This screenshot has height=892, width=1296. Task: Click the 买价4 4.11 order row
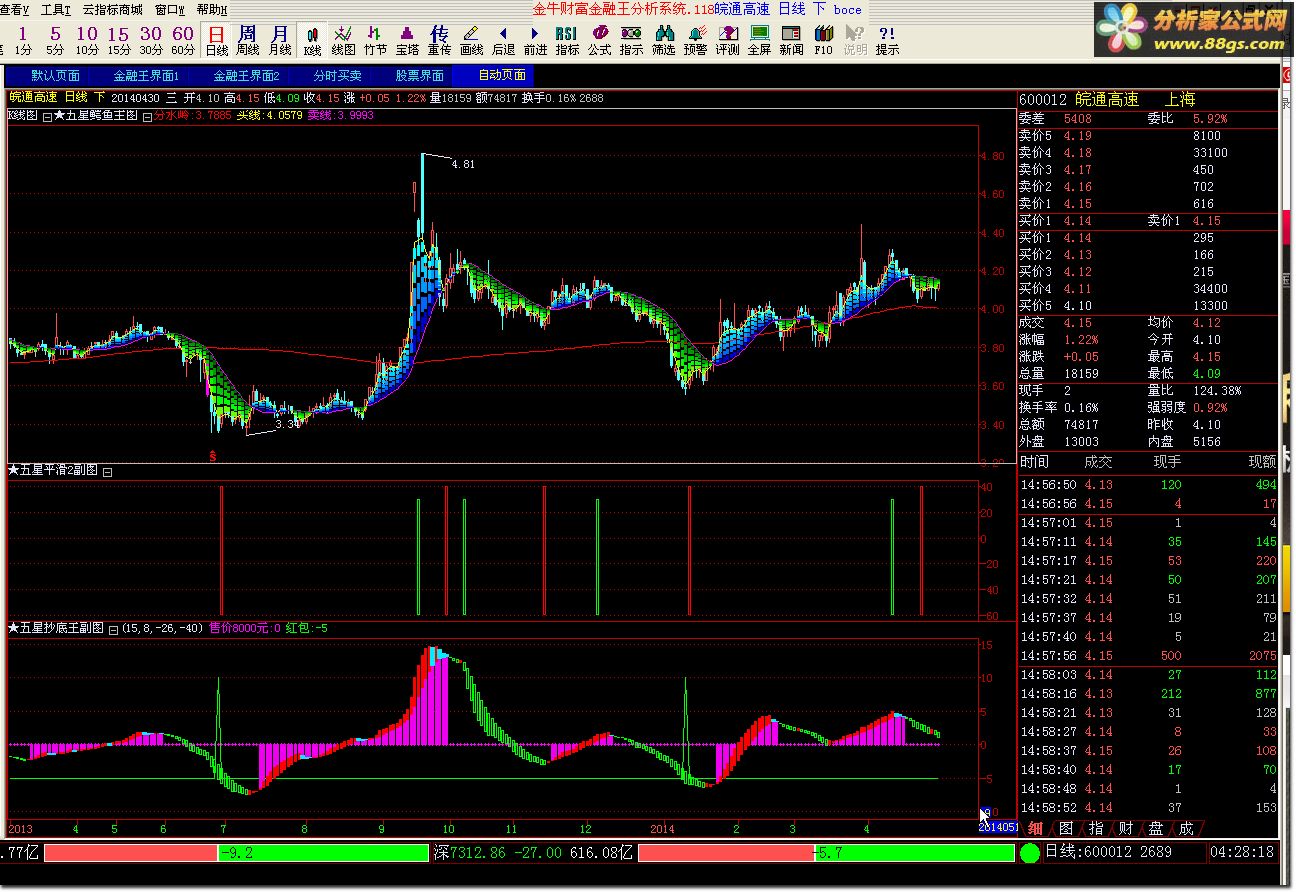click(x=1147, y=289)
